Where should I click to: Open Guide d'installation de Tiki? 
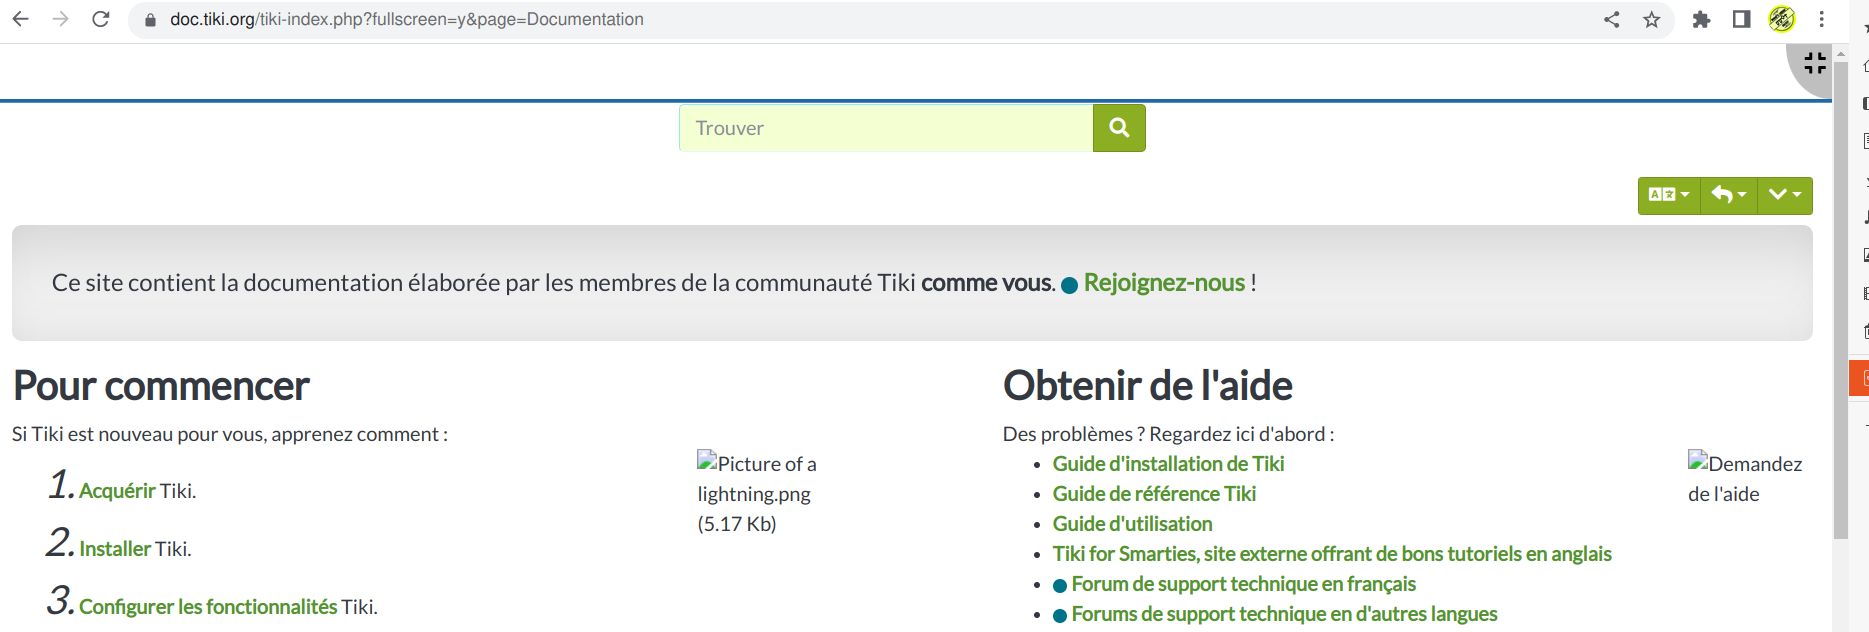(x=1168, y=464)
